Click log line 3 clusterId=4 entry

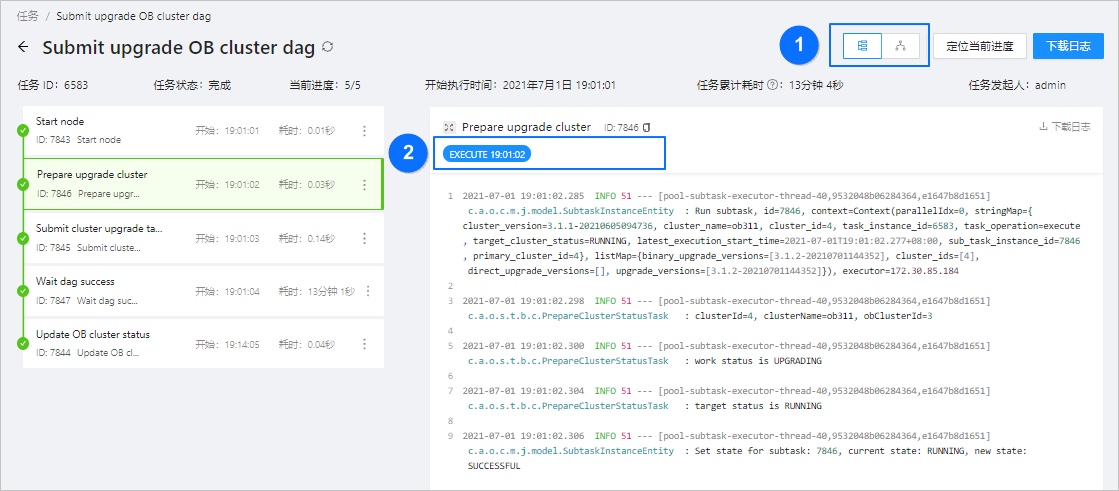click(726, 308)
